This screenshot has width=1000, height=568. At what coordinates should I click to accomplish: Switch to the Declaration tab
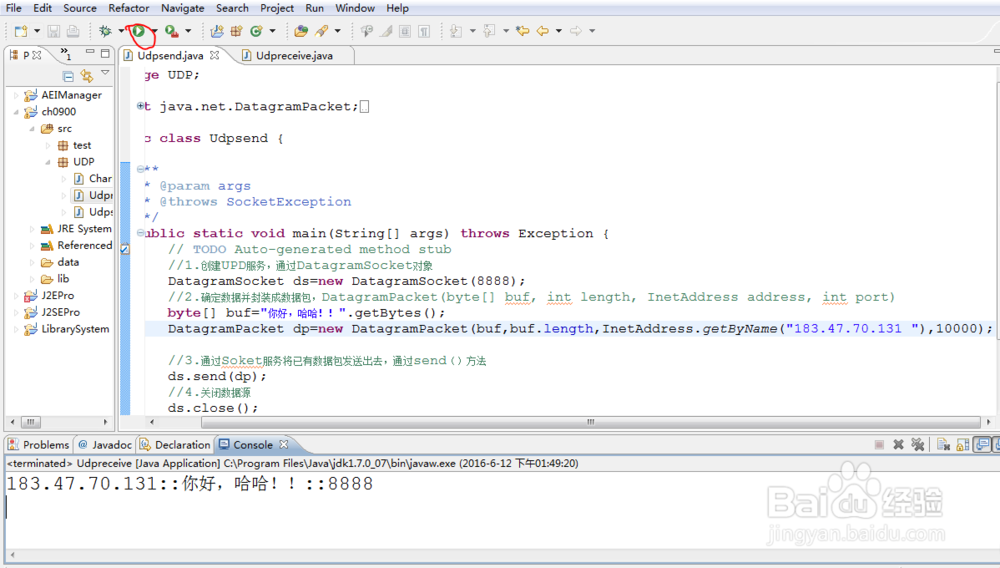pos(175,444)
